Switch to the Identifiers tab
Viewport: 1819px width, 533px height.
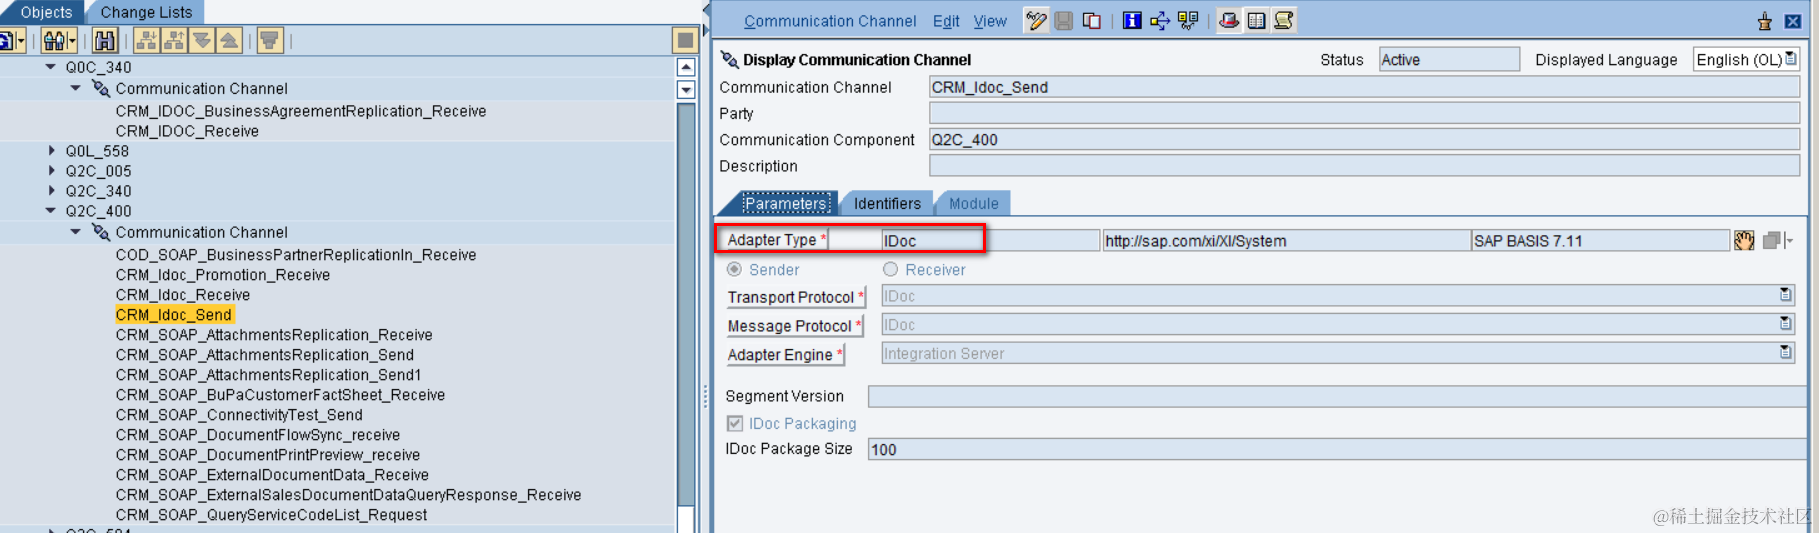[x=887, y=203]
